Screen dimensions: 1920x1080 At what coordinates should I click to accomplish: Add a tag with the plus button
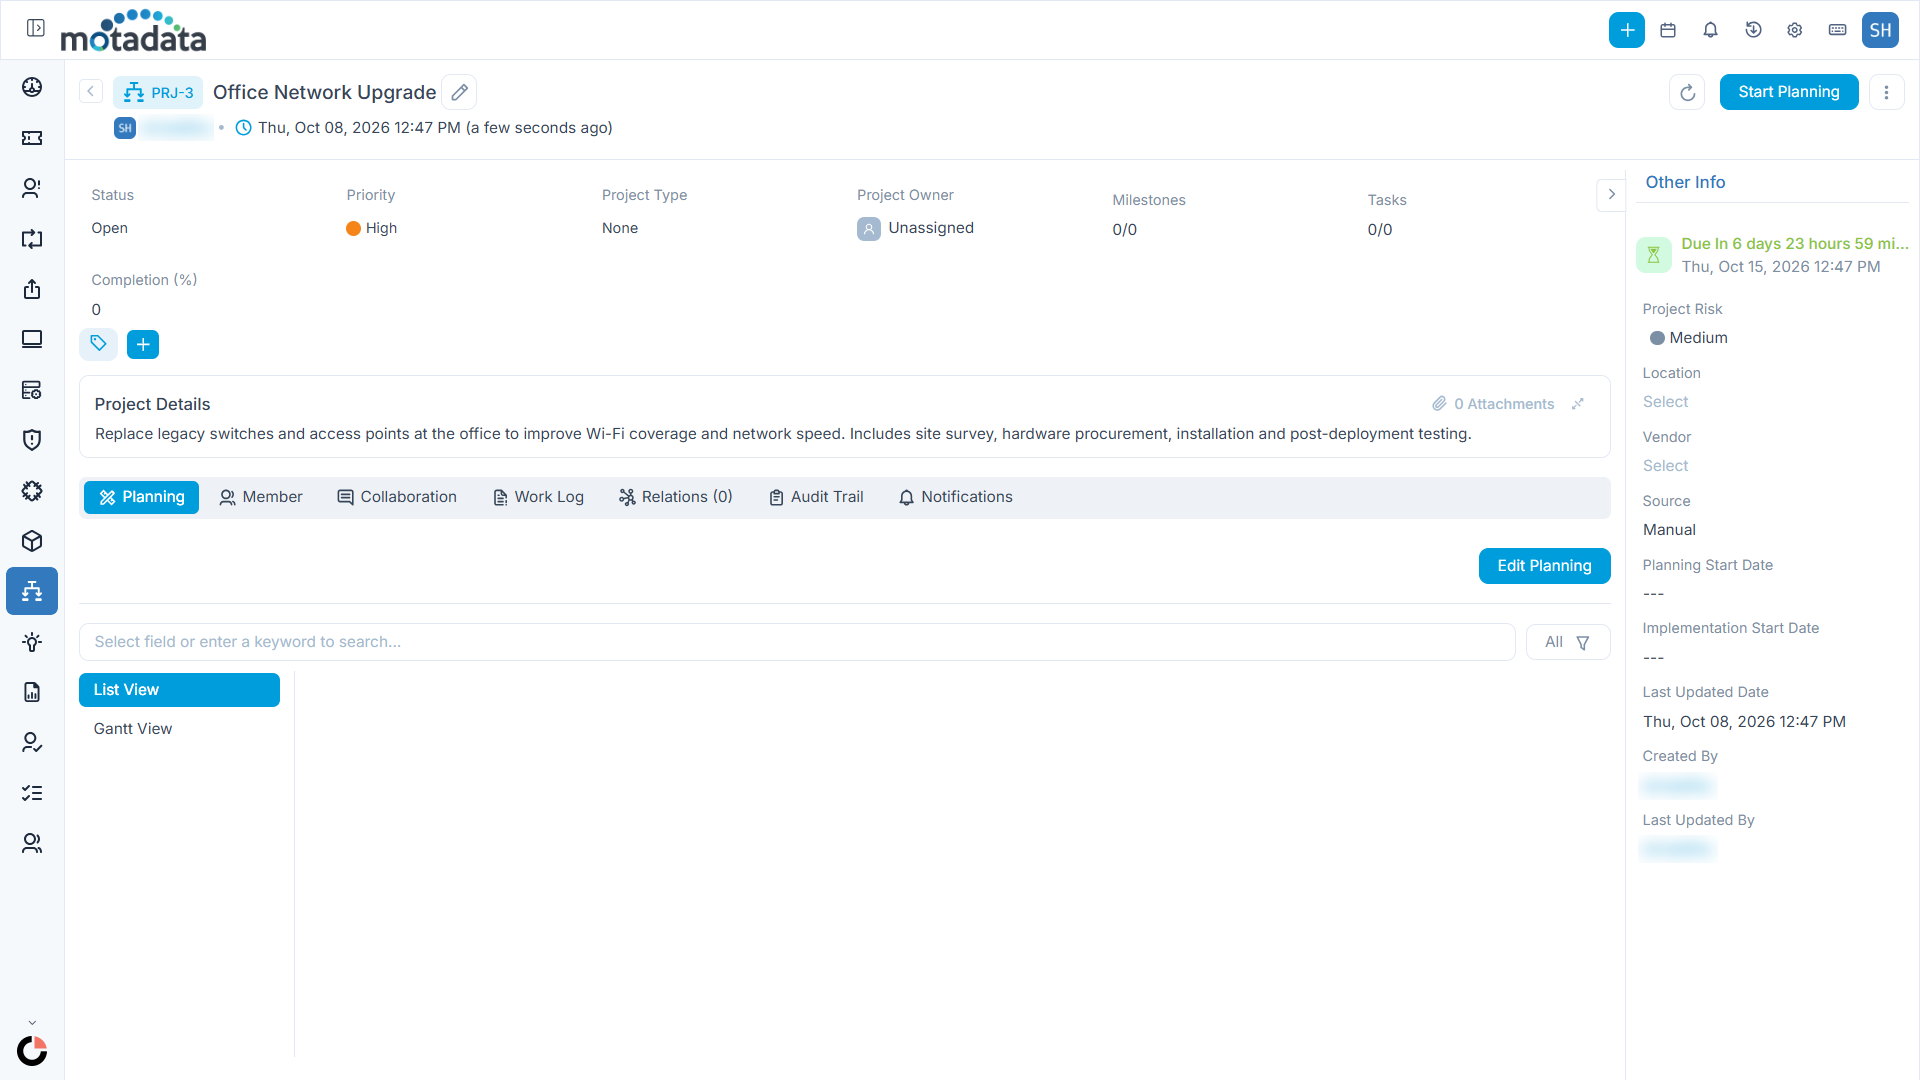[143, 344]
